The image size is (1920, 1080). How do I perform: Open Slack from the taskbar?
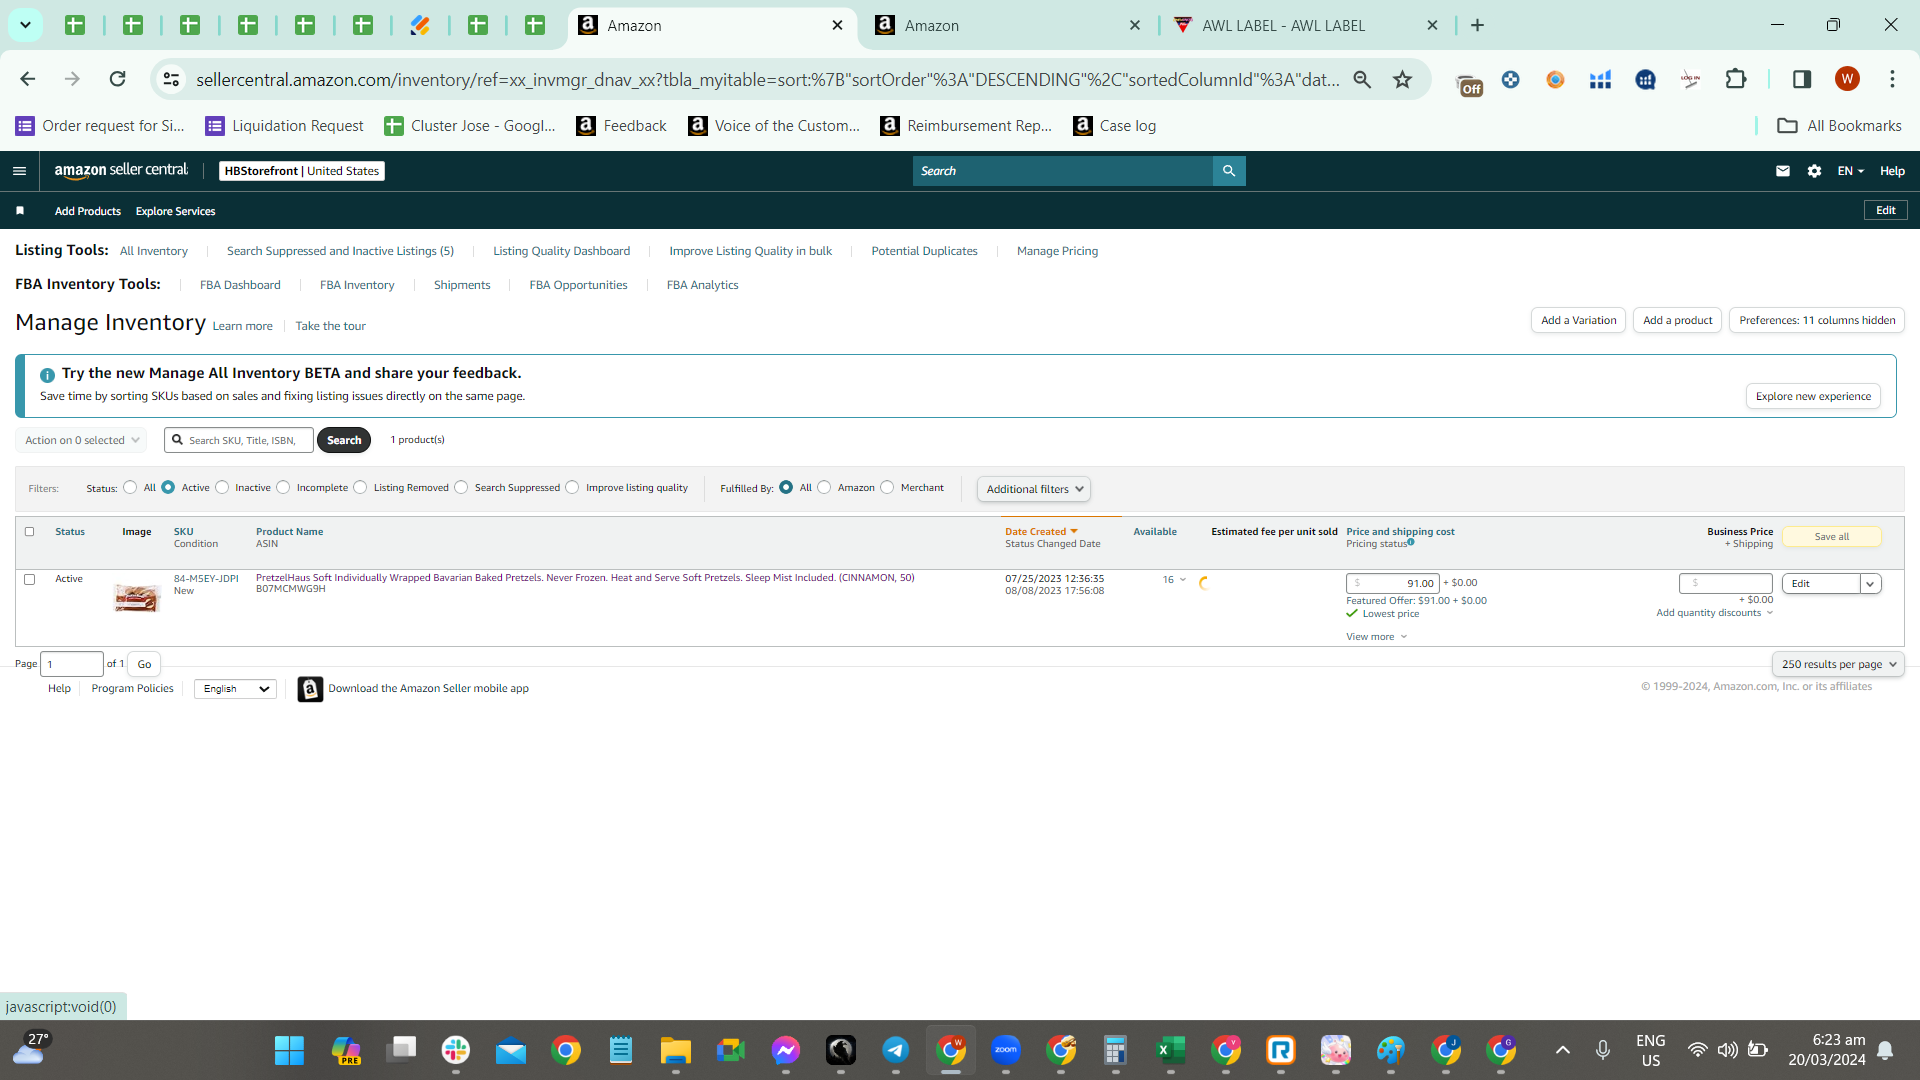456,1050
